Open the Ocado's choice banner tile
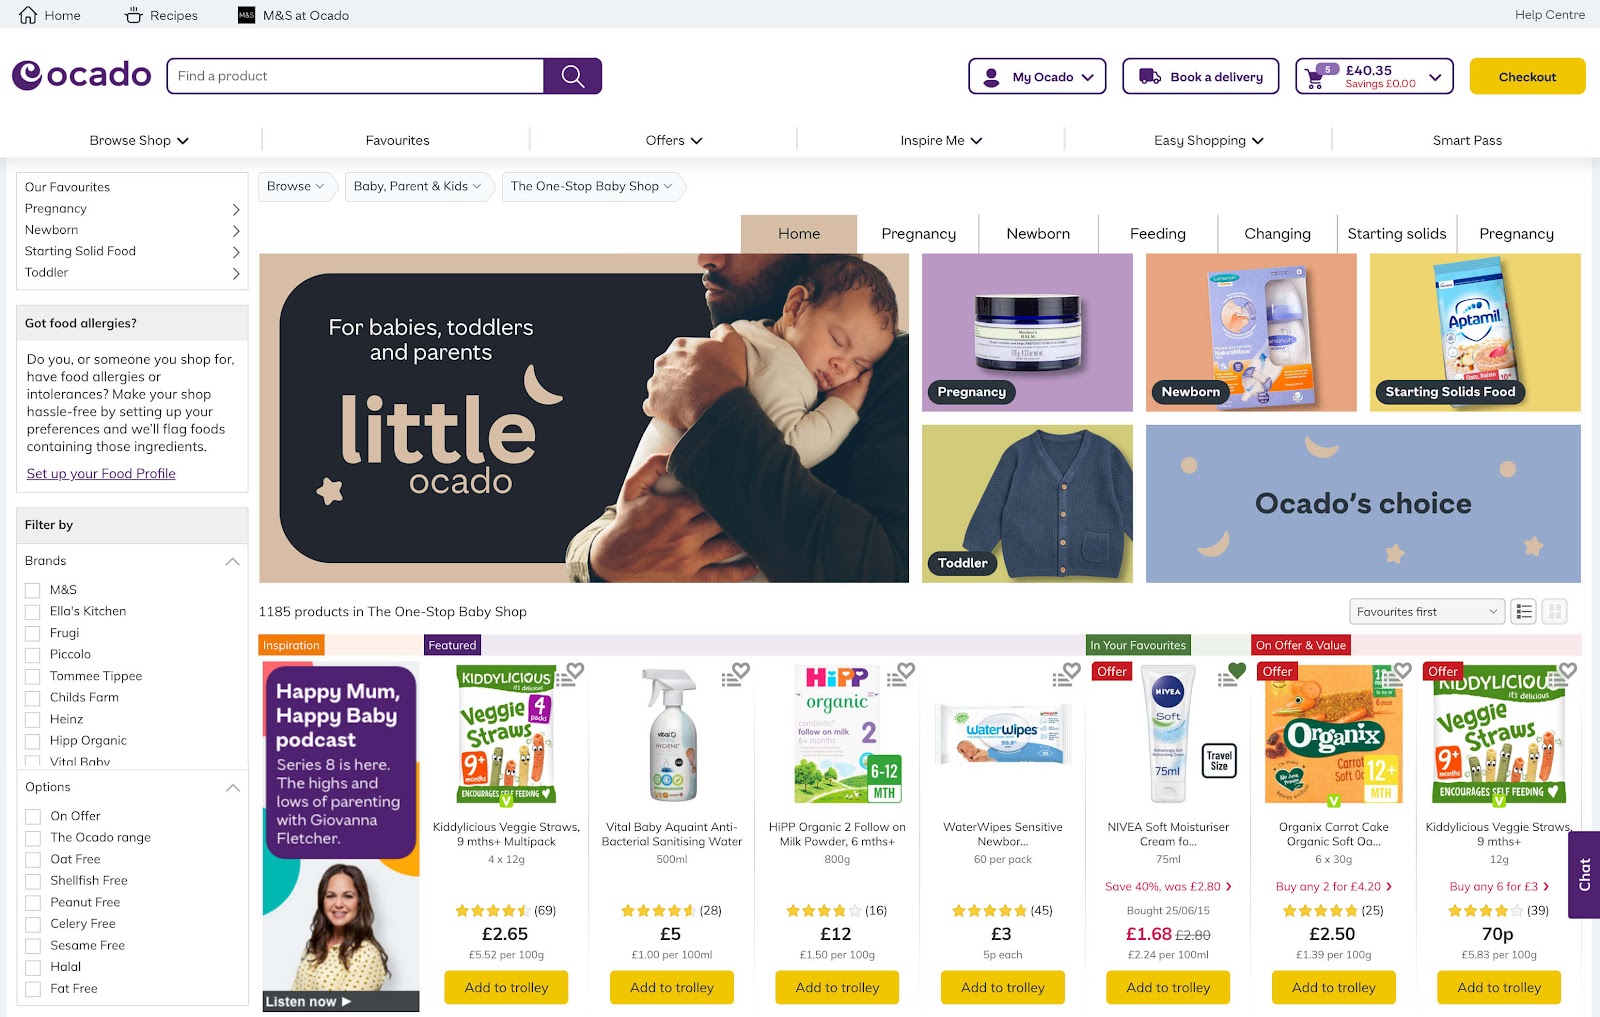This screenshot has height=1017, width=1600. click(1363, 504)
